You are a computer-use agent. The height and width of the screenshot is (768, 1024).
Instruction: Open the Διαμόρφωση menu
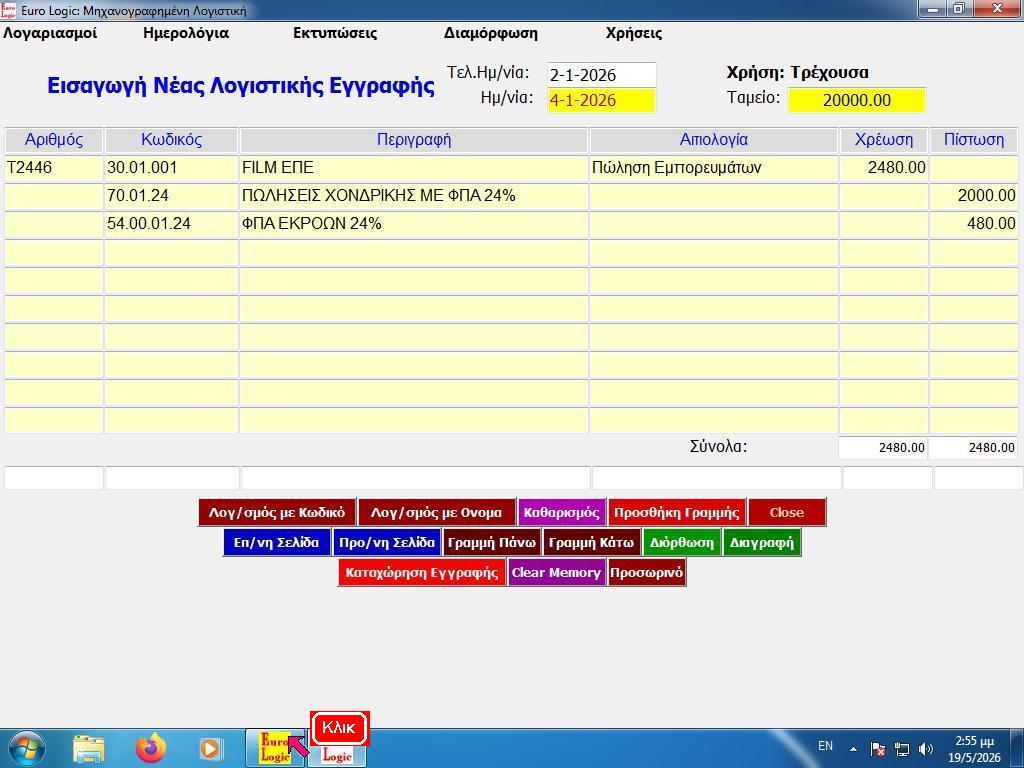click(x=490, y=33)
